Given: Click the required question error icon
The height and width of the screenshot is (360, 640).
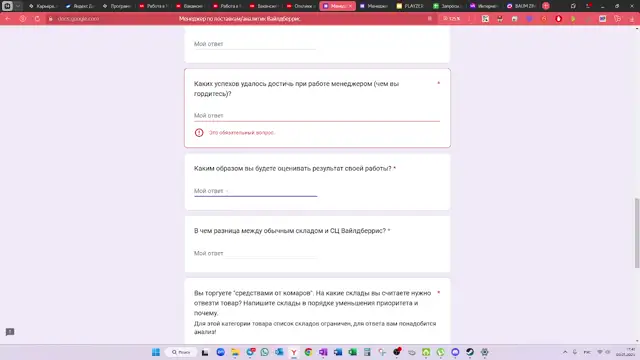Looking at the screenshot, I should (x=199, y=133).
